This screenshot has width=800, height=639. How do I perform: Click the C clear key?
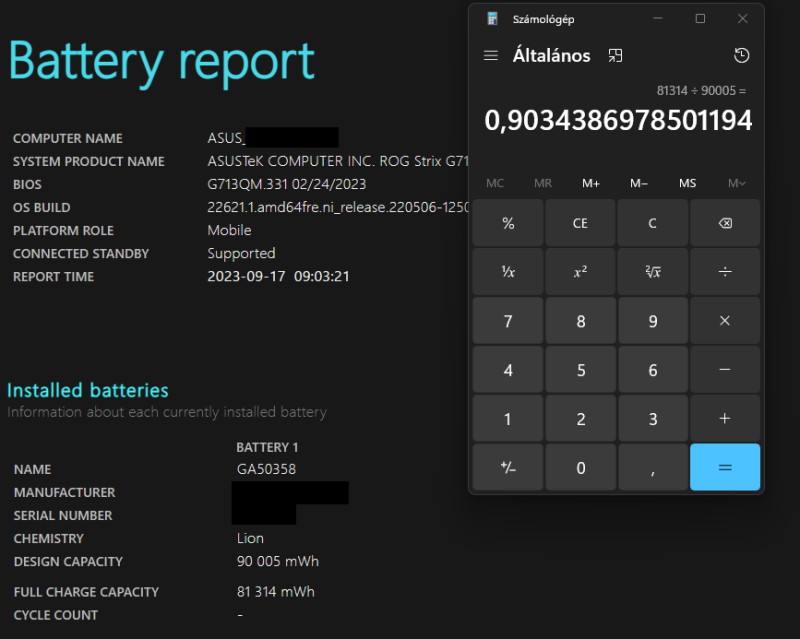coord(653,223)
